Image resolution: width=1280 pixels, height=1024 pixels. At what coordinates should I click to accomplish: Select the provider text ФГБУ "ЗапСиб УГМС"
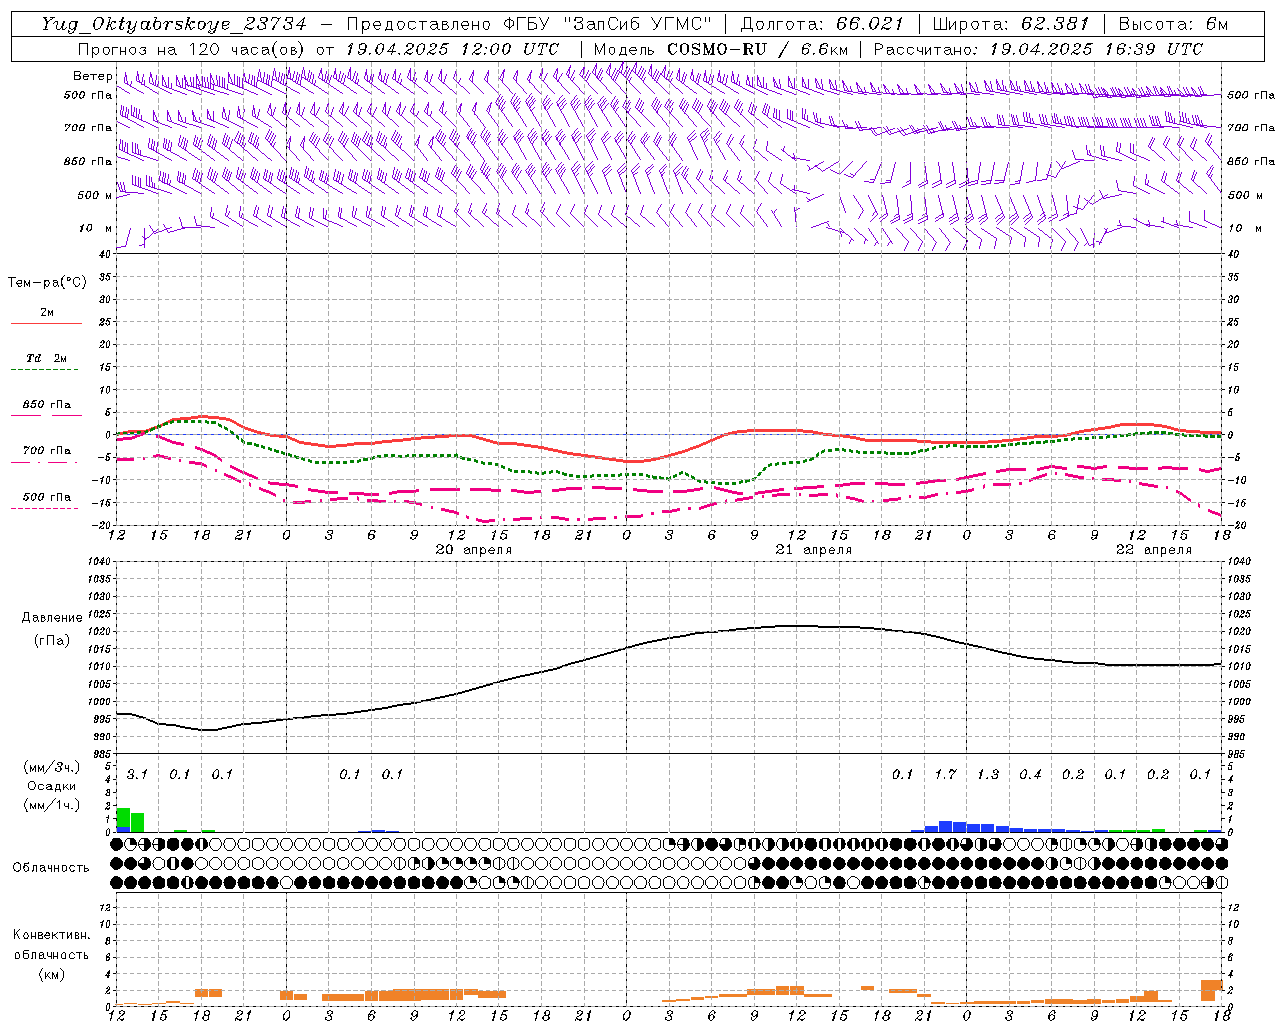608,24
